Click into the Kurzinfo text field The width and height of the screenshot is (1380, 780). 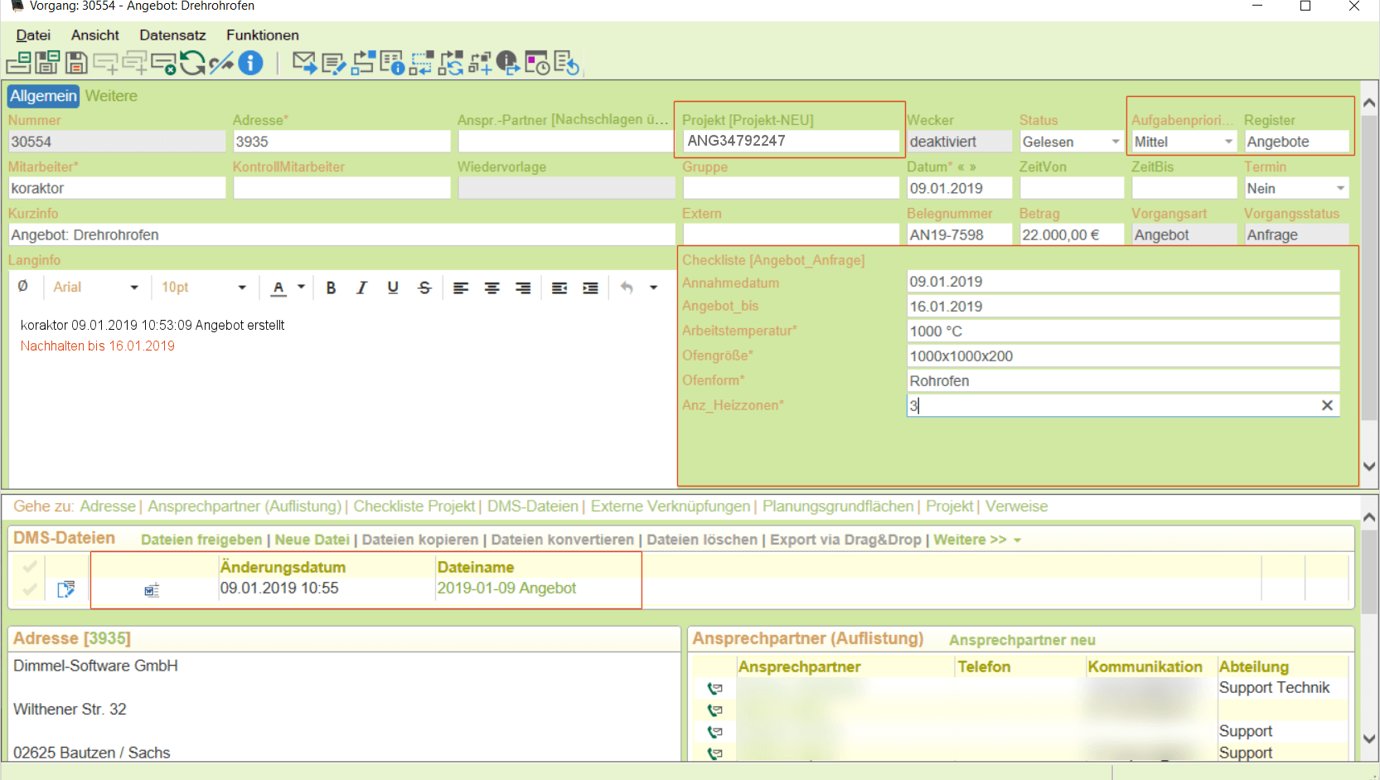click(x=340, y=235)
